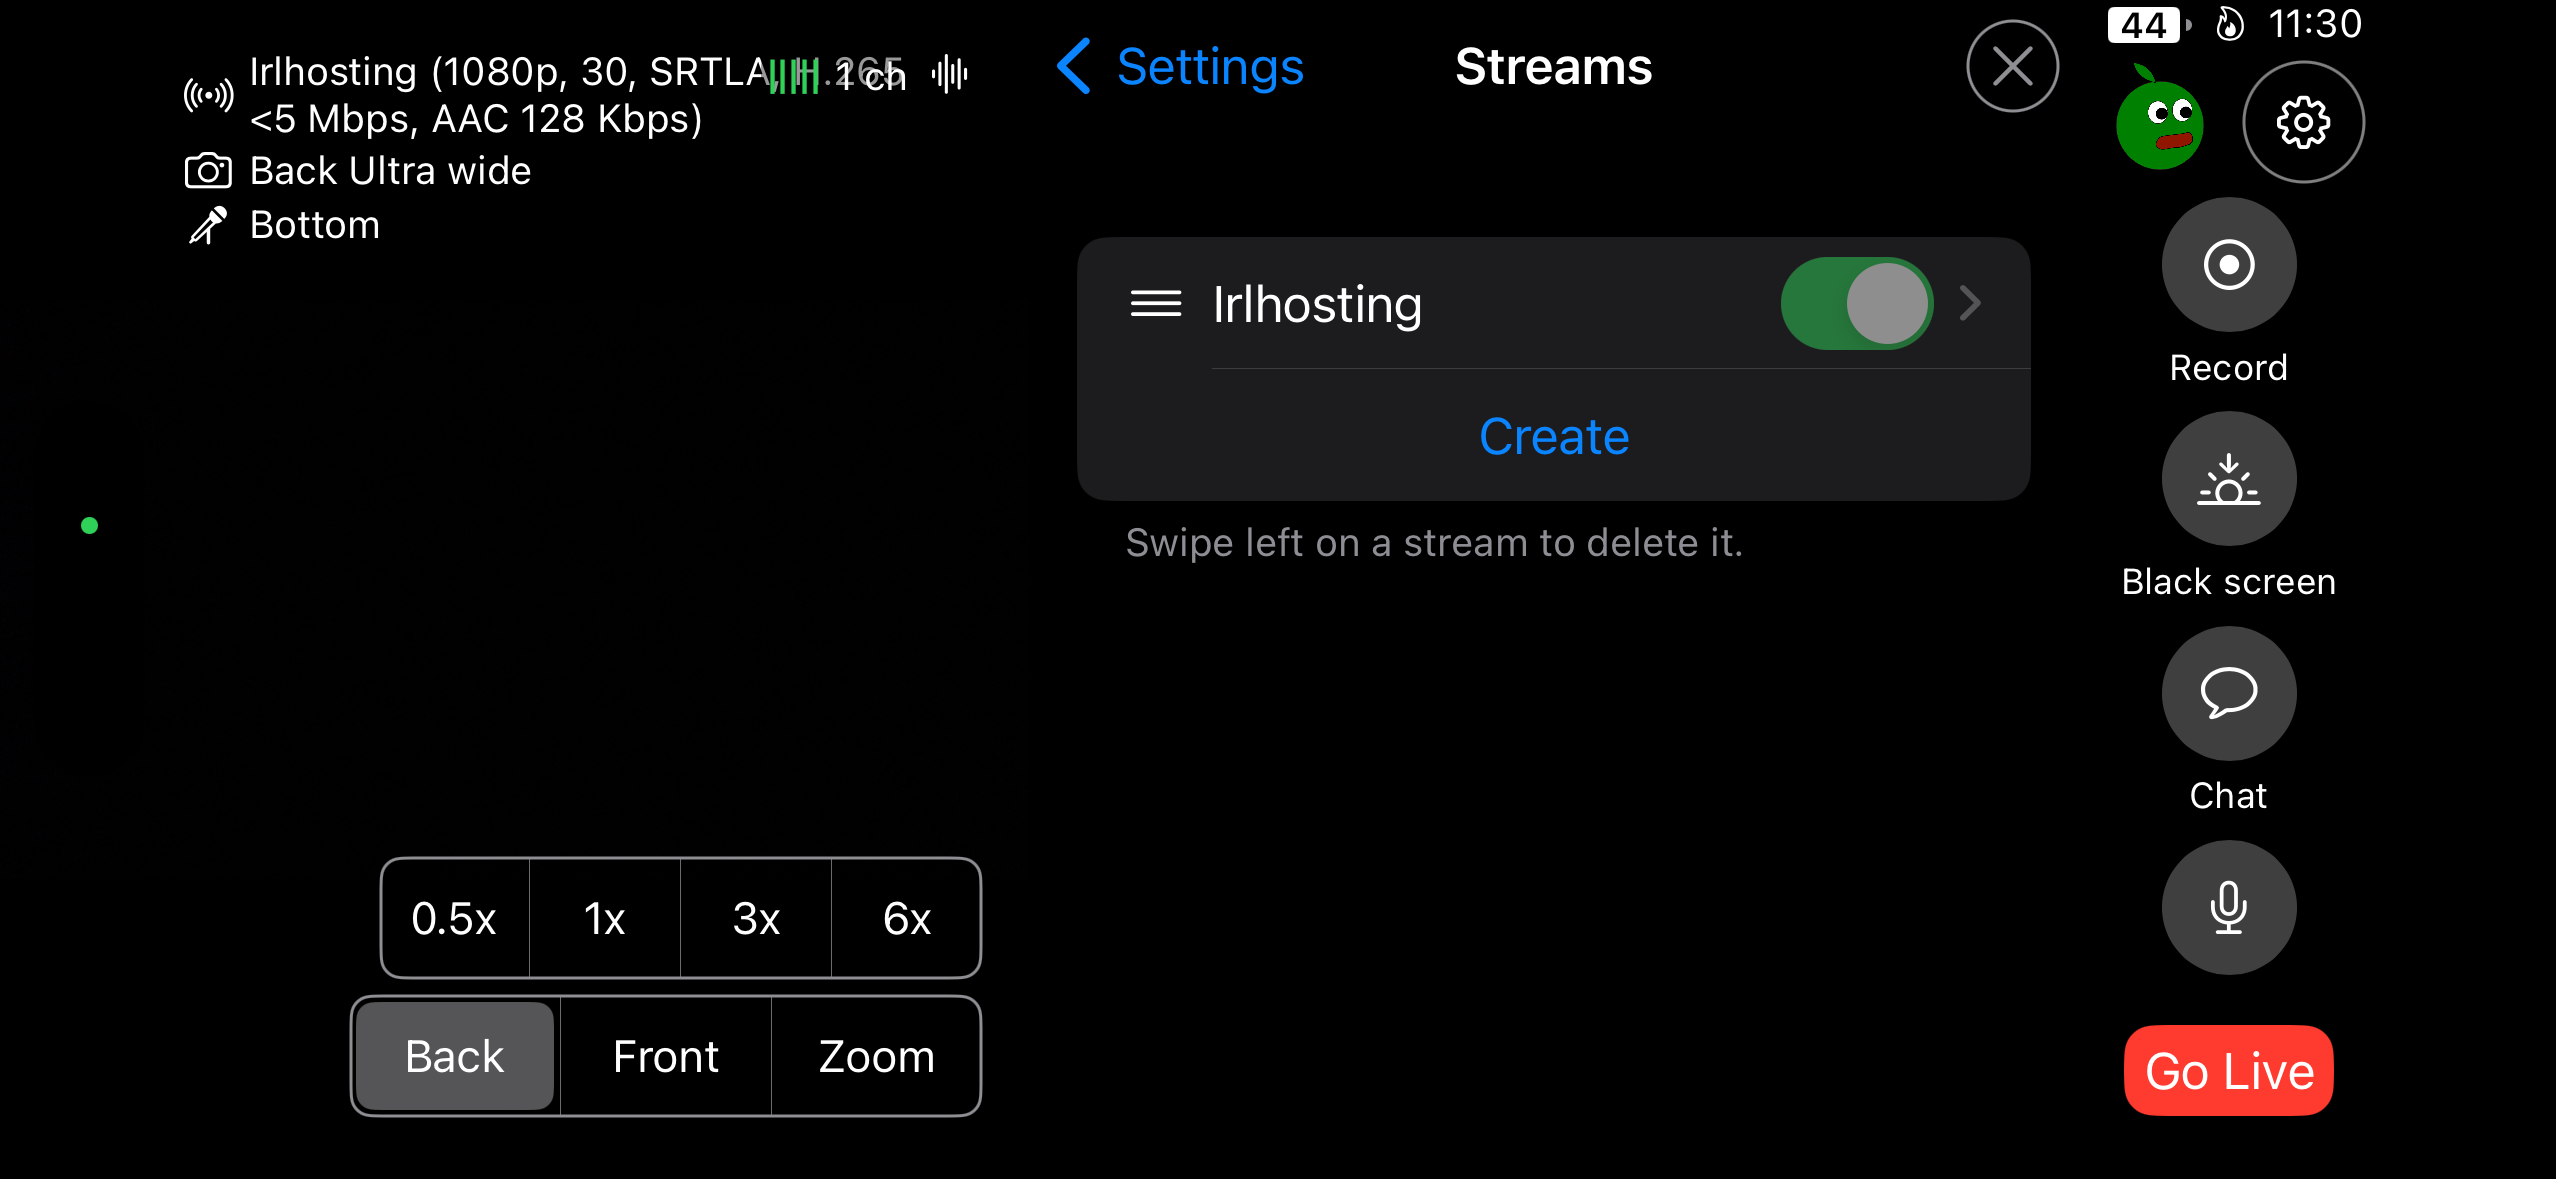Activate the Black screen button

click(x=2228, y=479)
